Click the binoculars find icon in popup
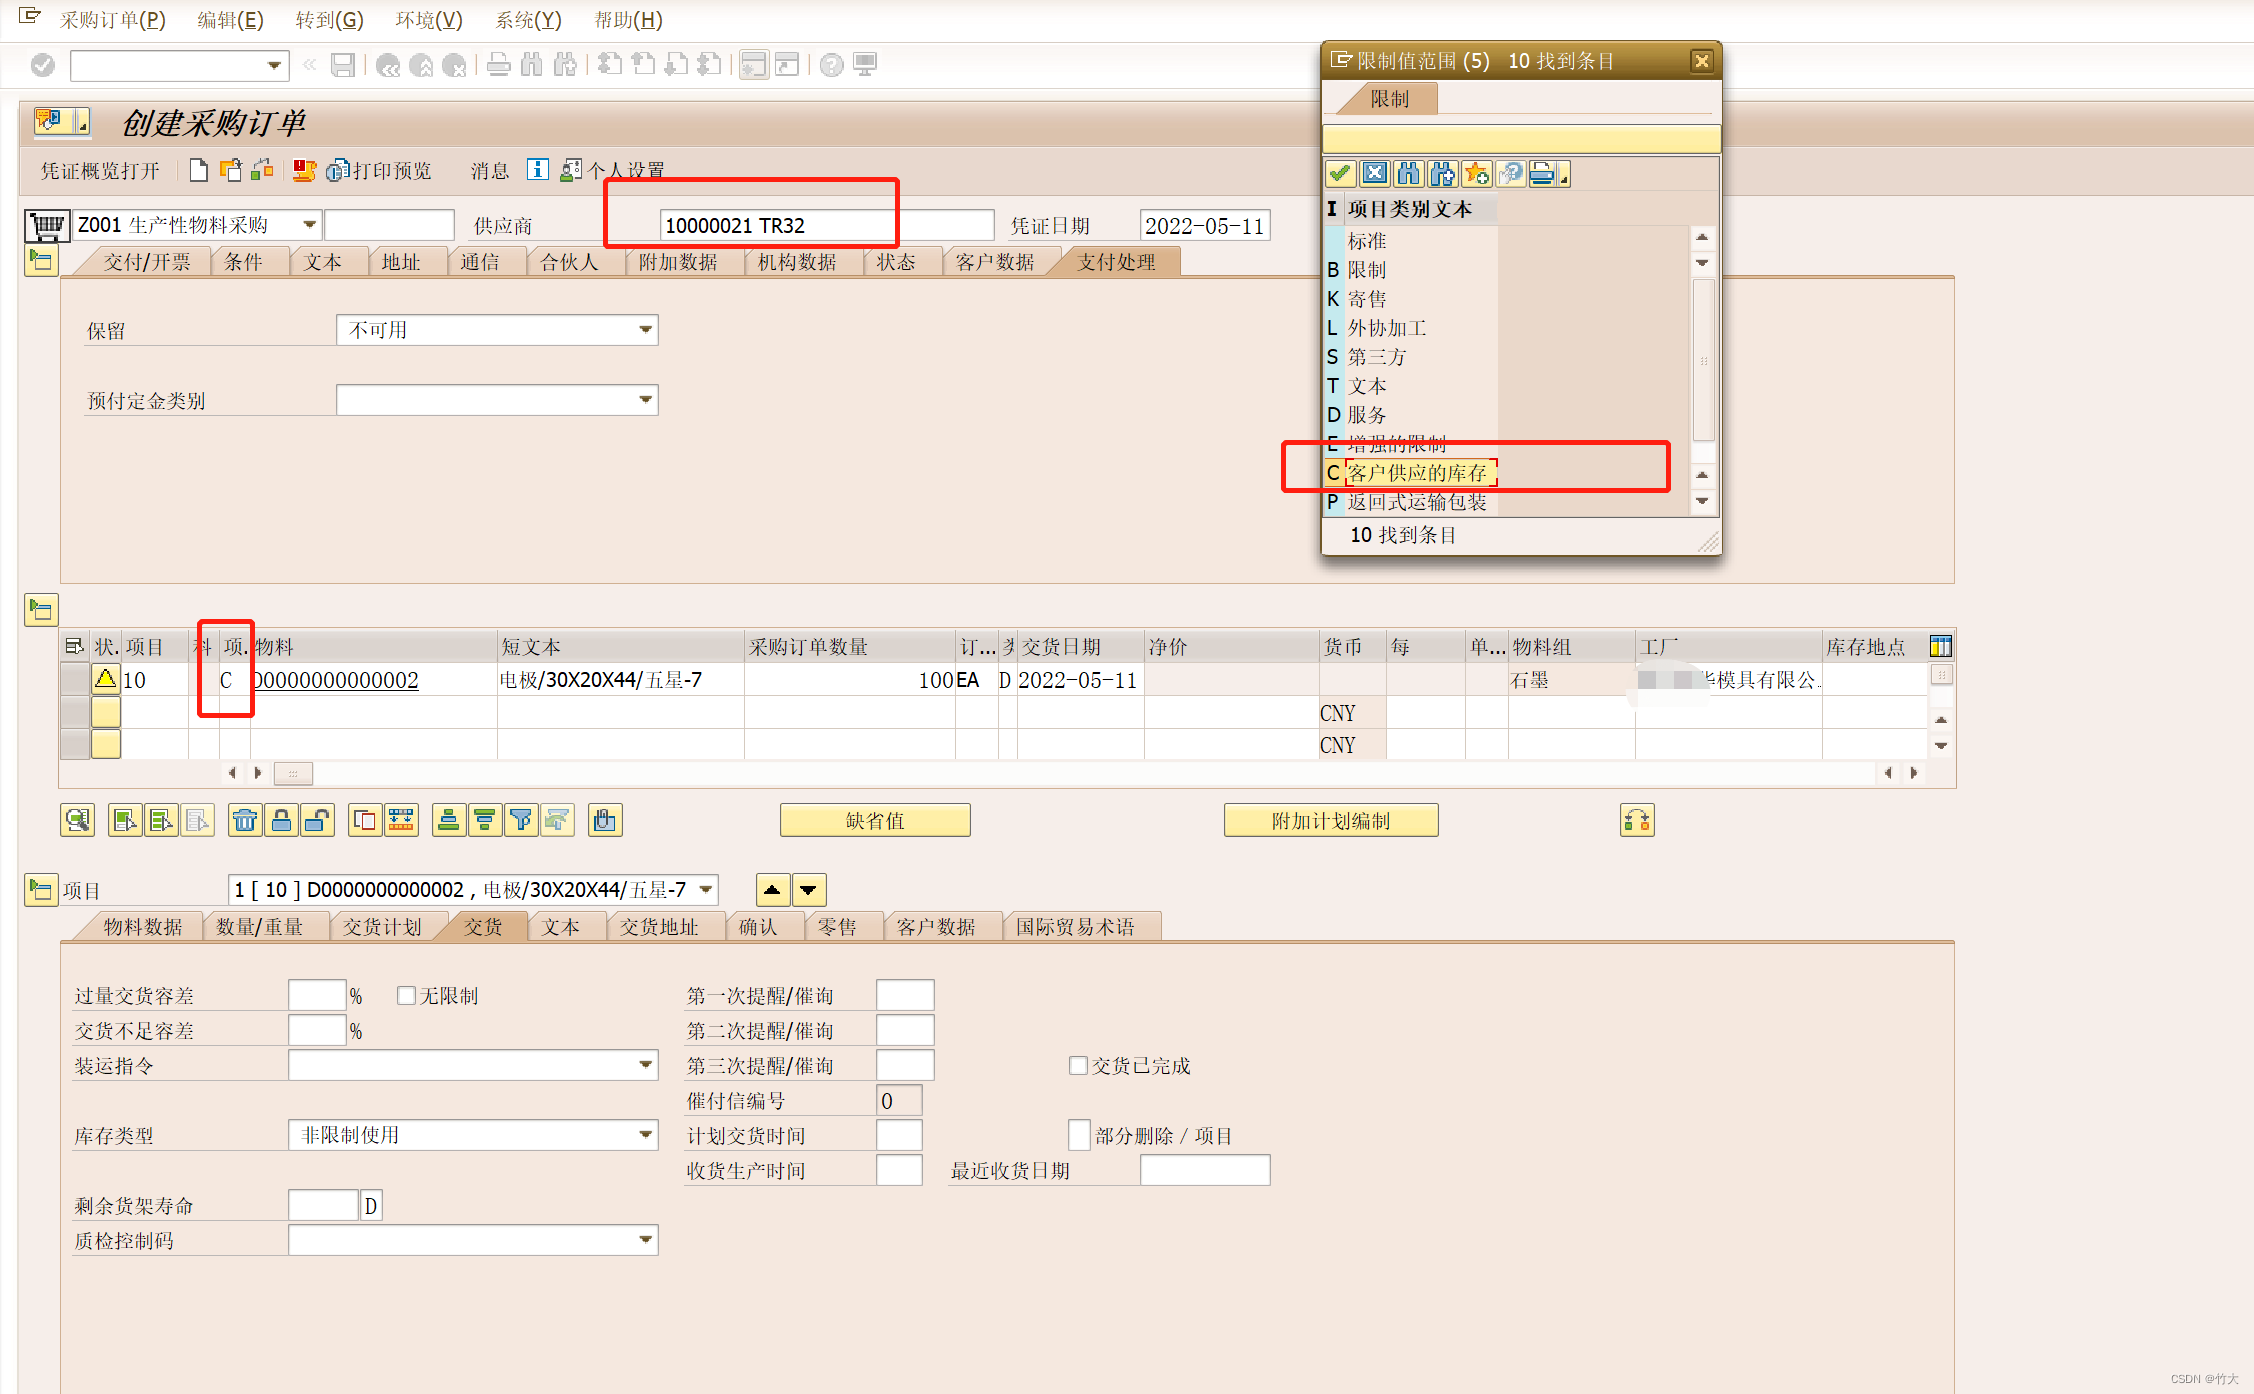2254x1394 pixels. coord(1408,174)
